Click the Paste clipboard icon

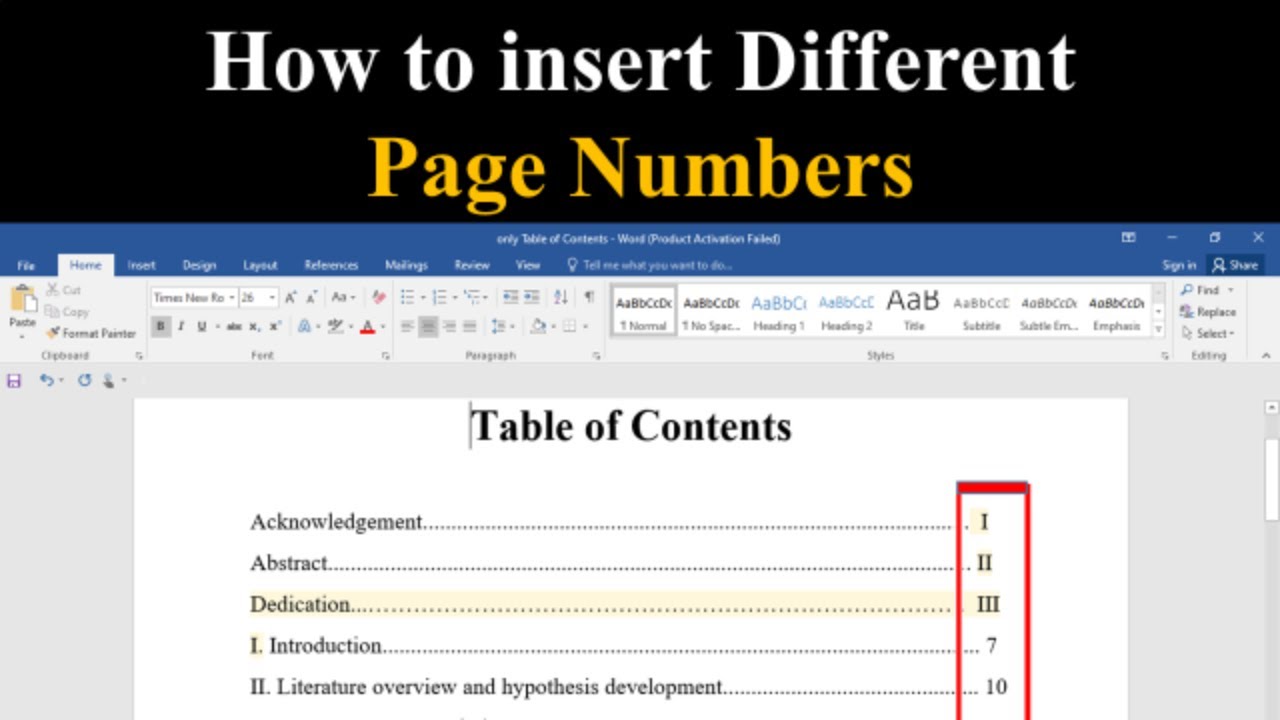(x=22, y=300)
